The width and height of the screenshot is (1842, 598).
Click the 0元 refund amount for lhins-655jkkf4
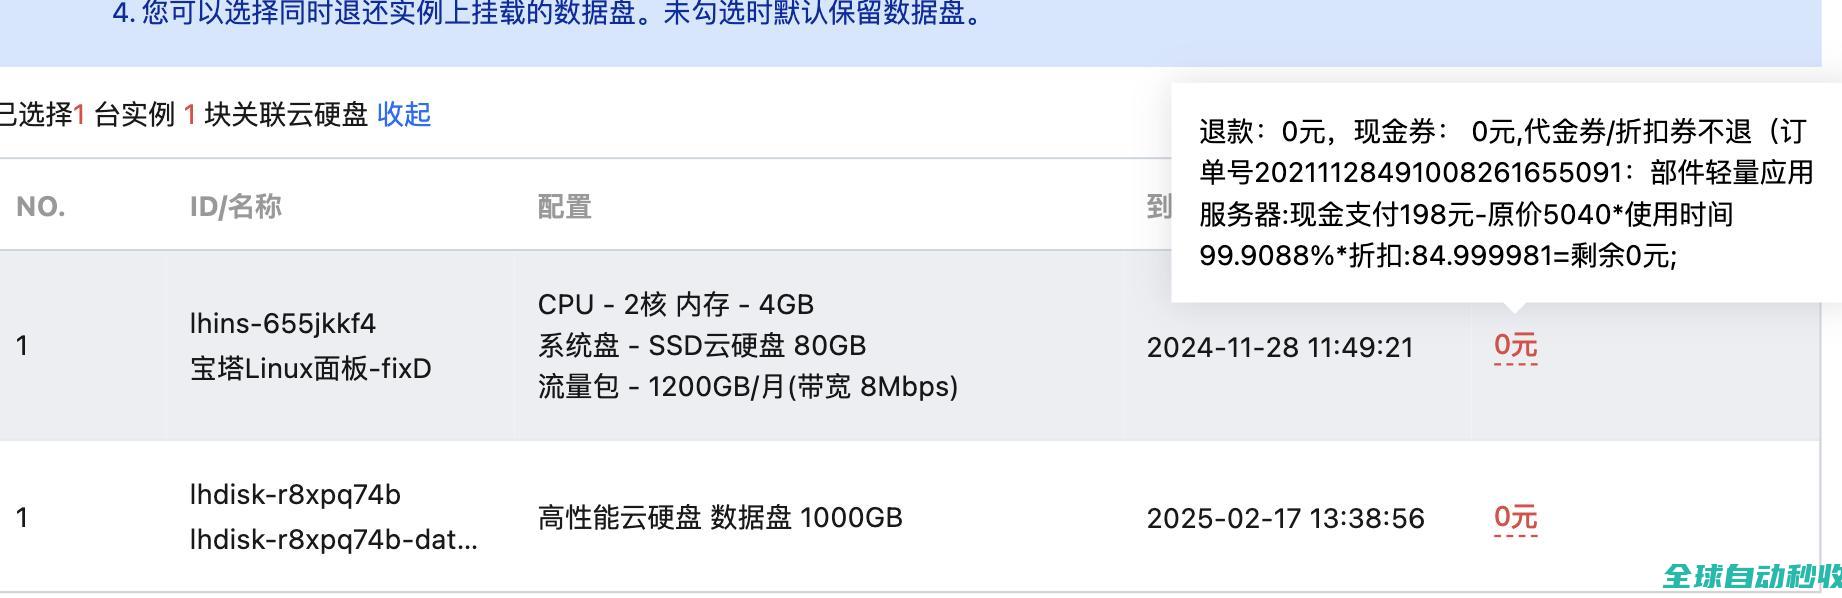1515,346
